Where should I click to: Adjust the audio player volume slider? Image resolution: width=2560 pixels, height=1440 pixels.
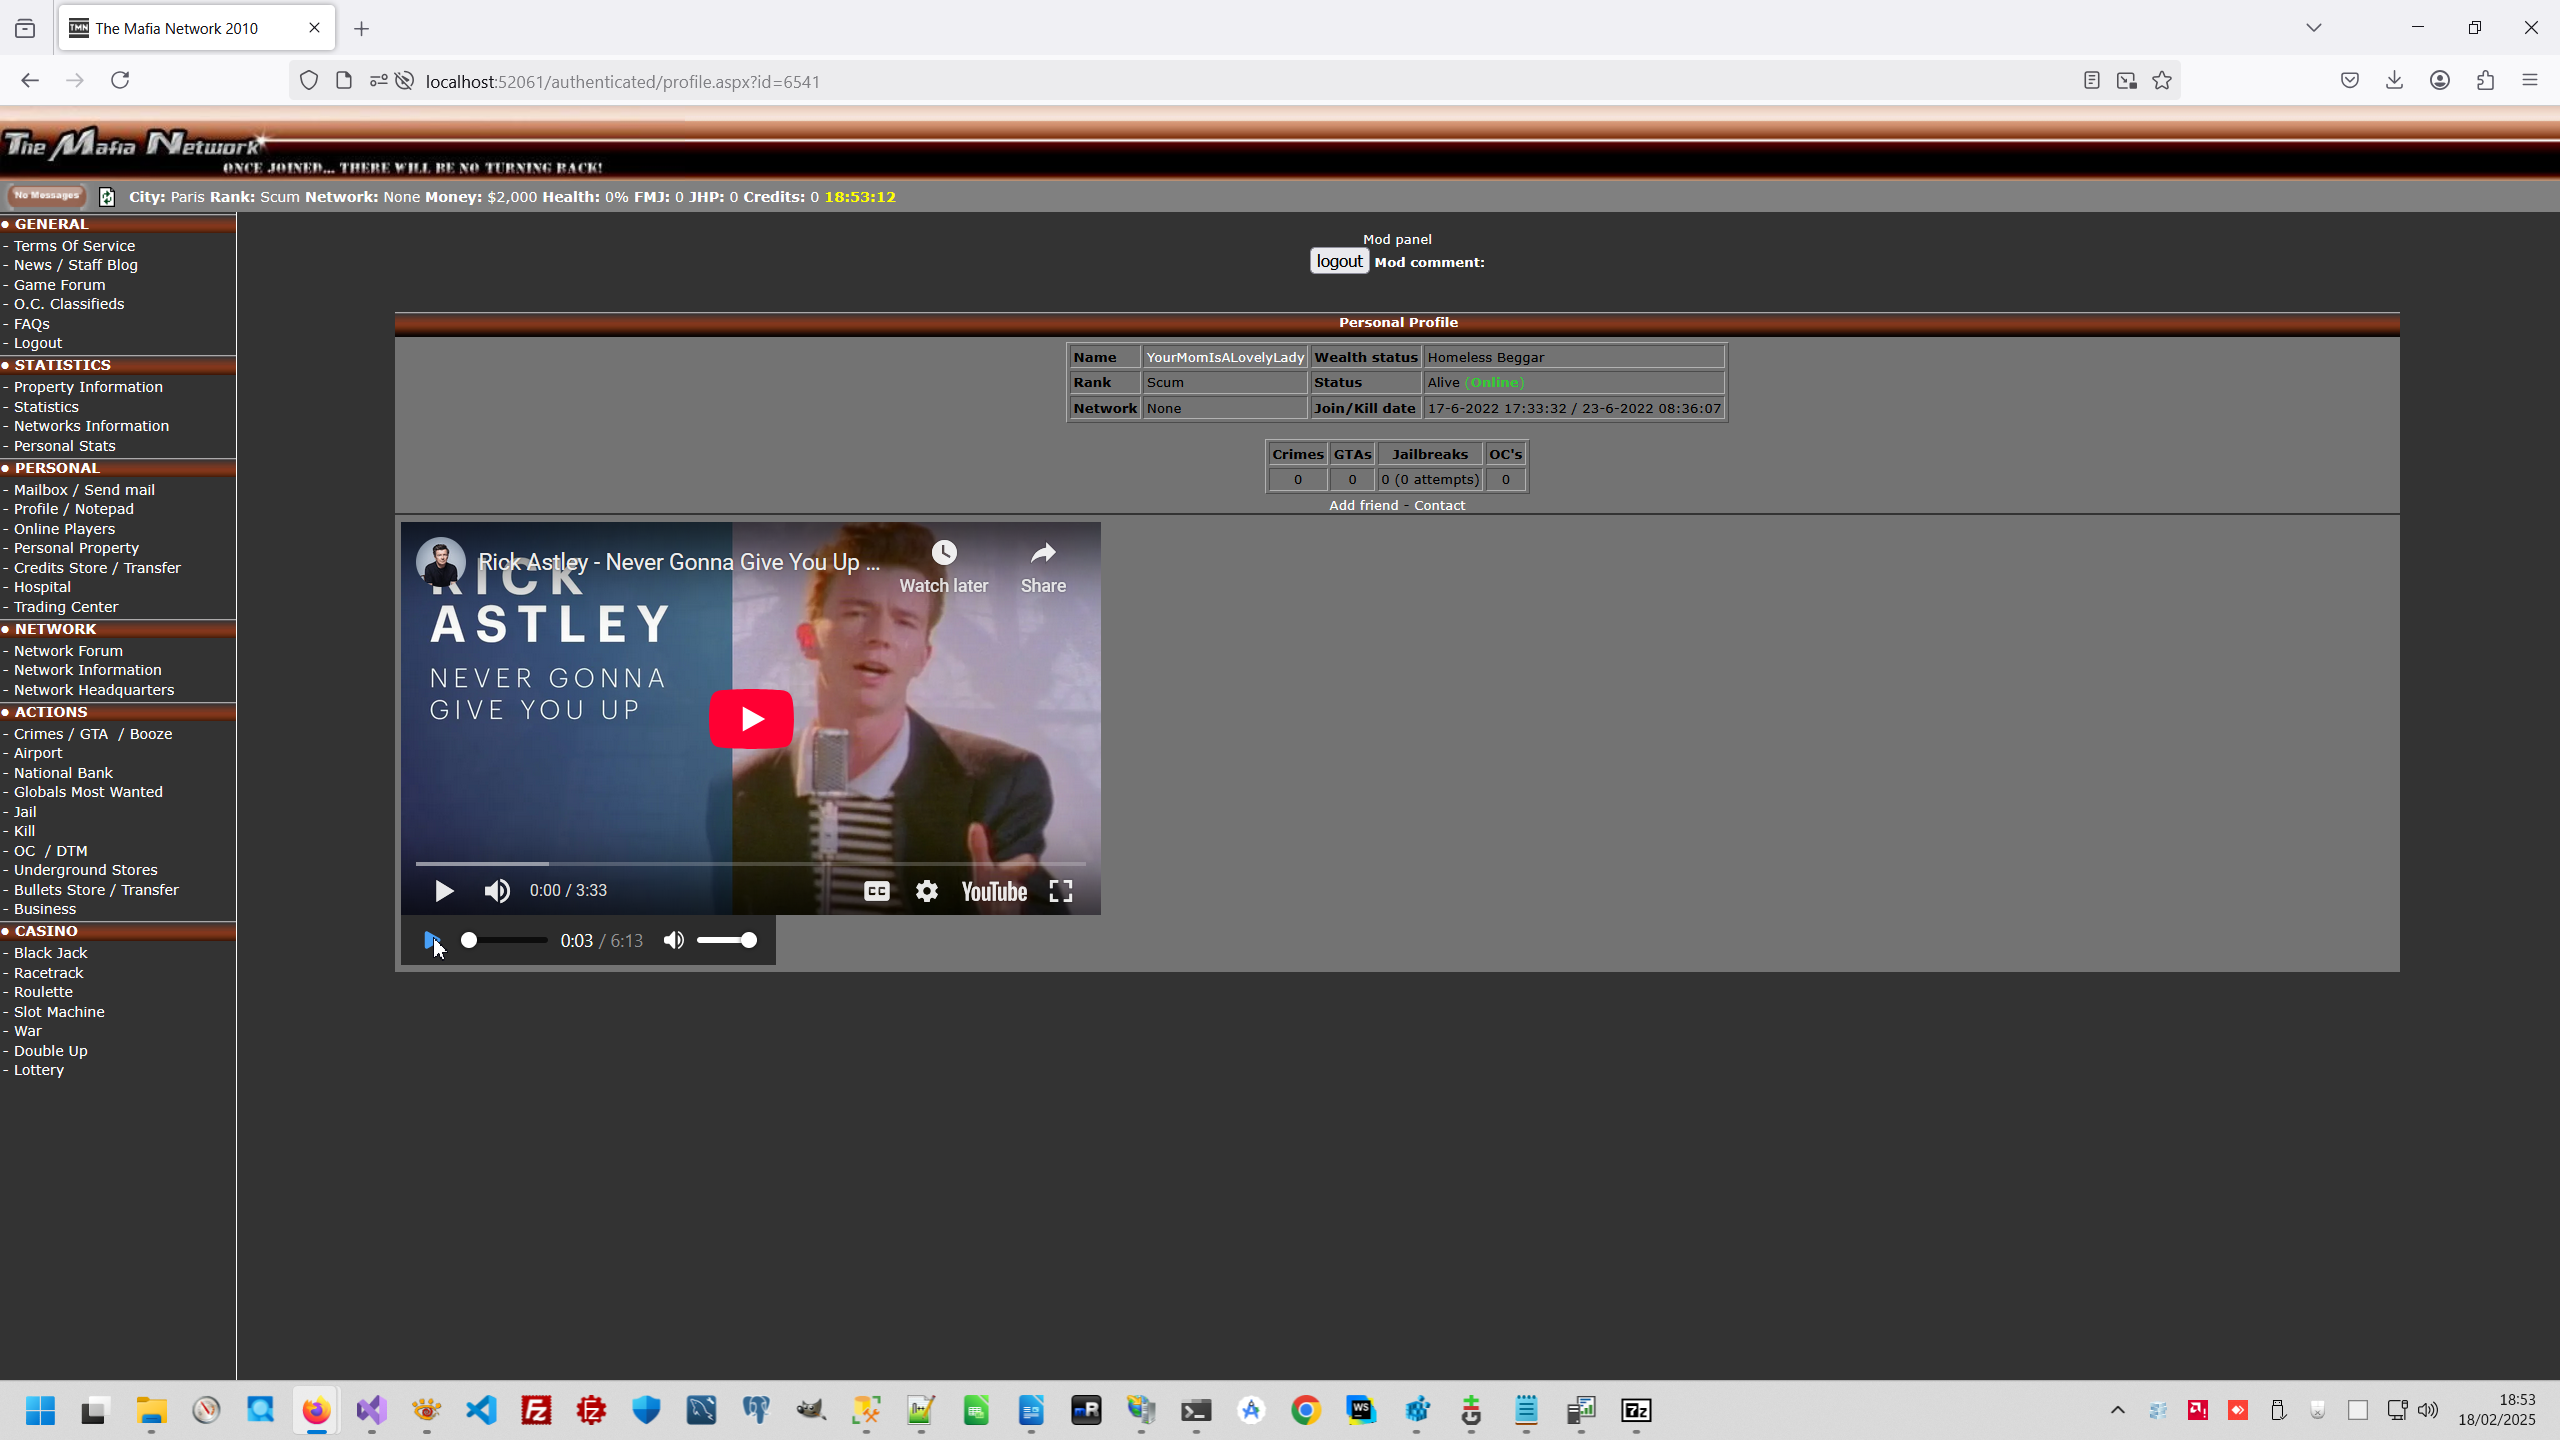point(726,940)
